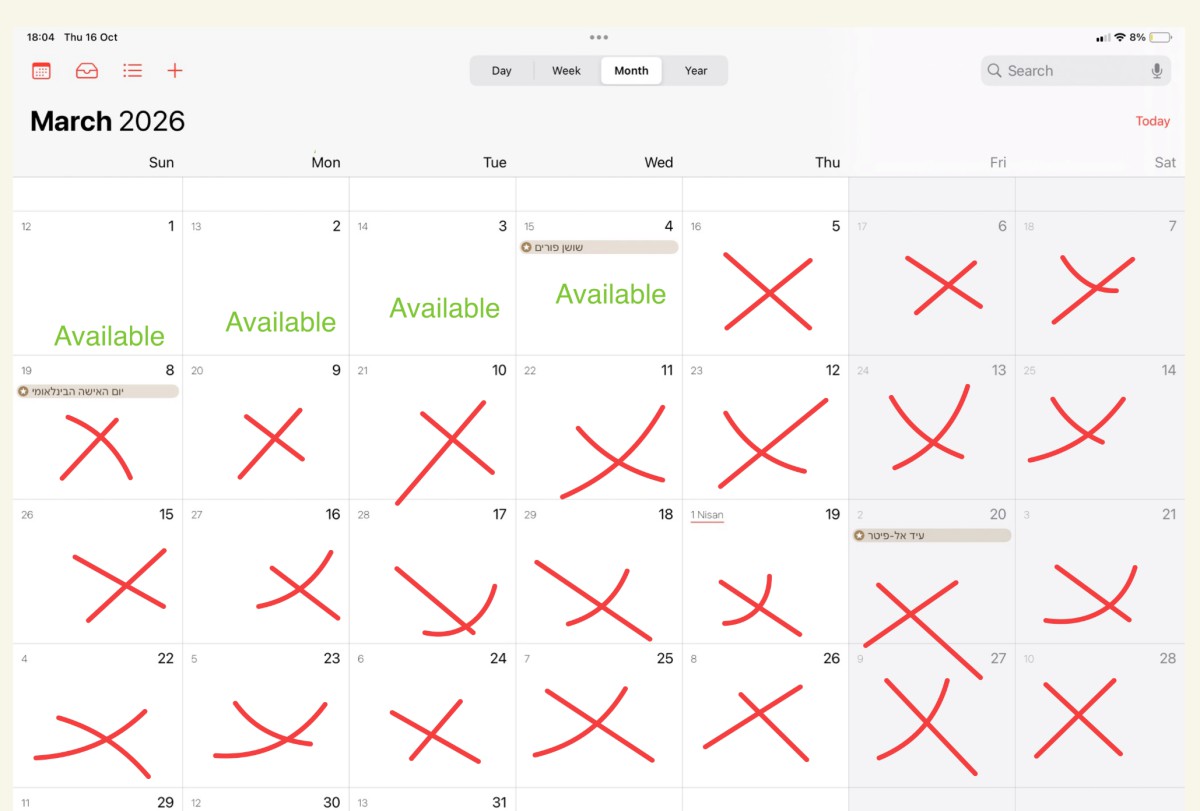Open the calendars list icon
Image resolution: width=1200 pixels, height=811 pixels.
point(41,71)
